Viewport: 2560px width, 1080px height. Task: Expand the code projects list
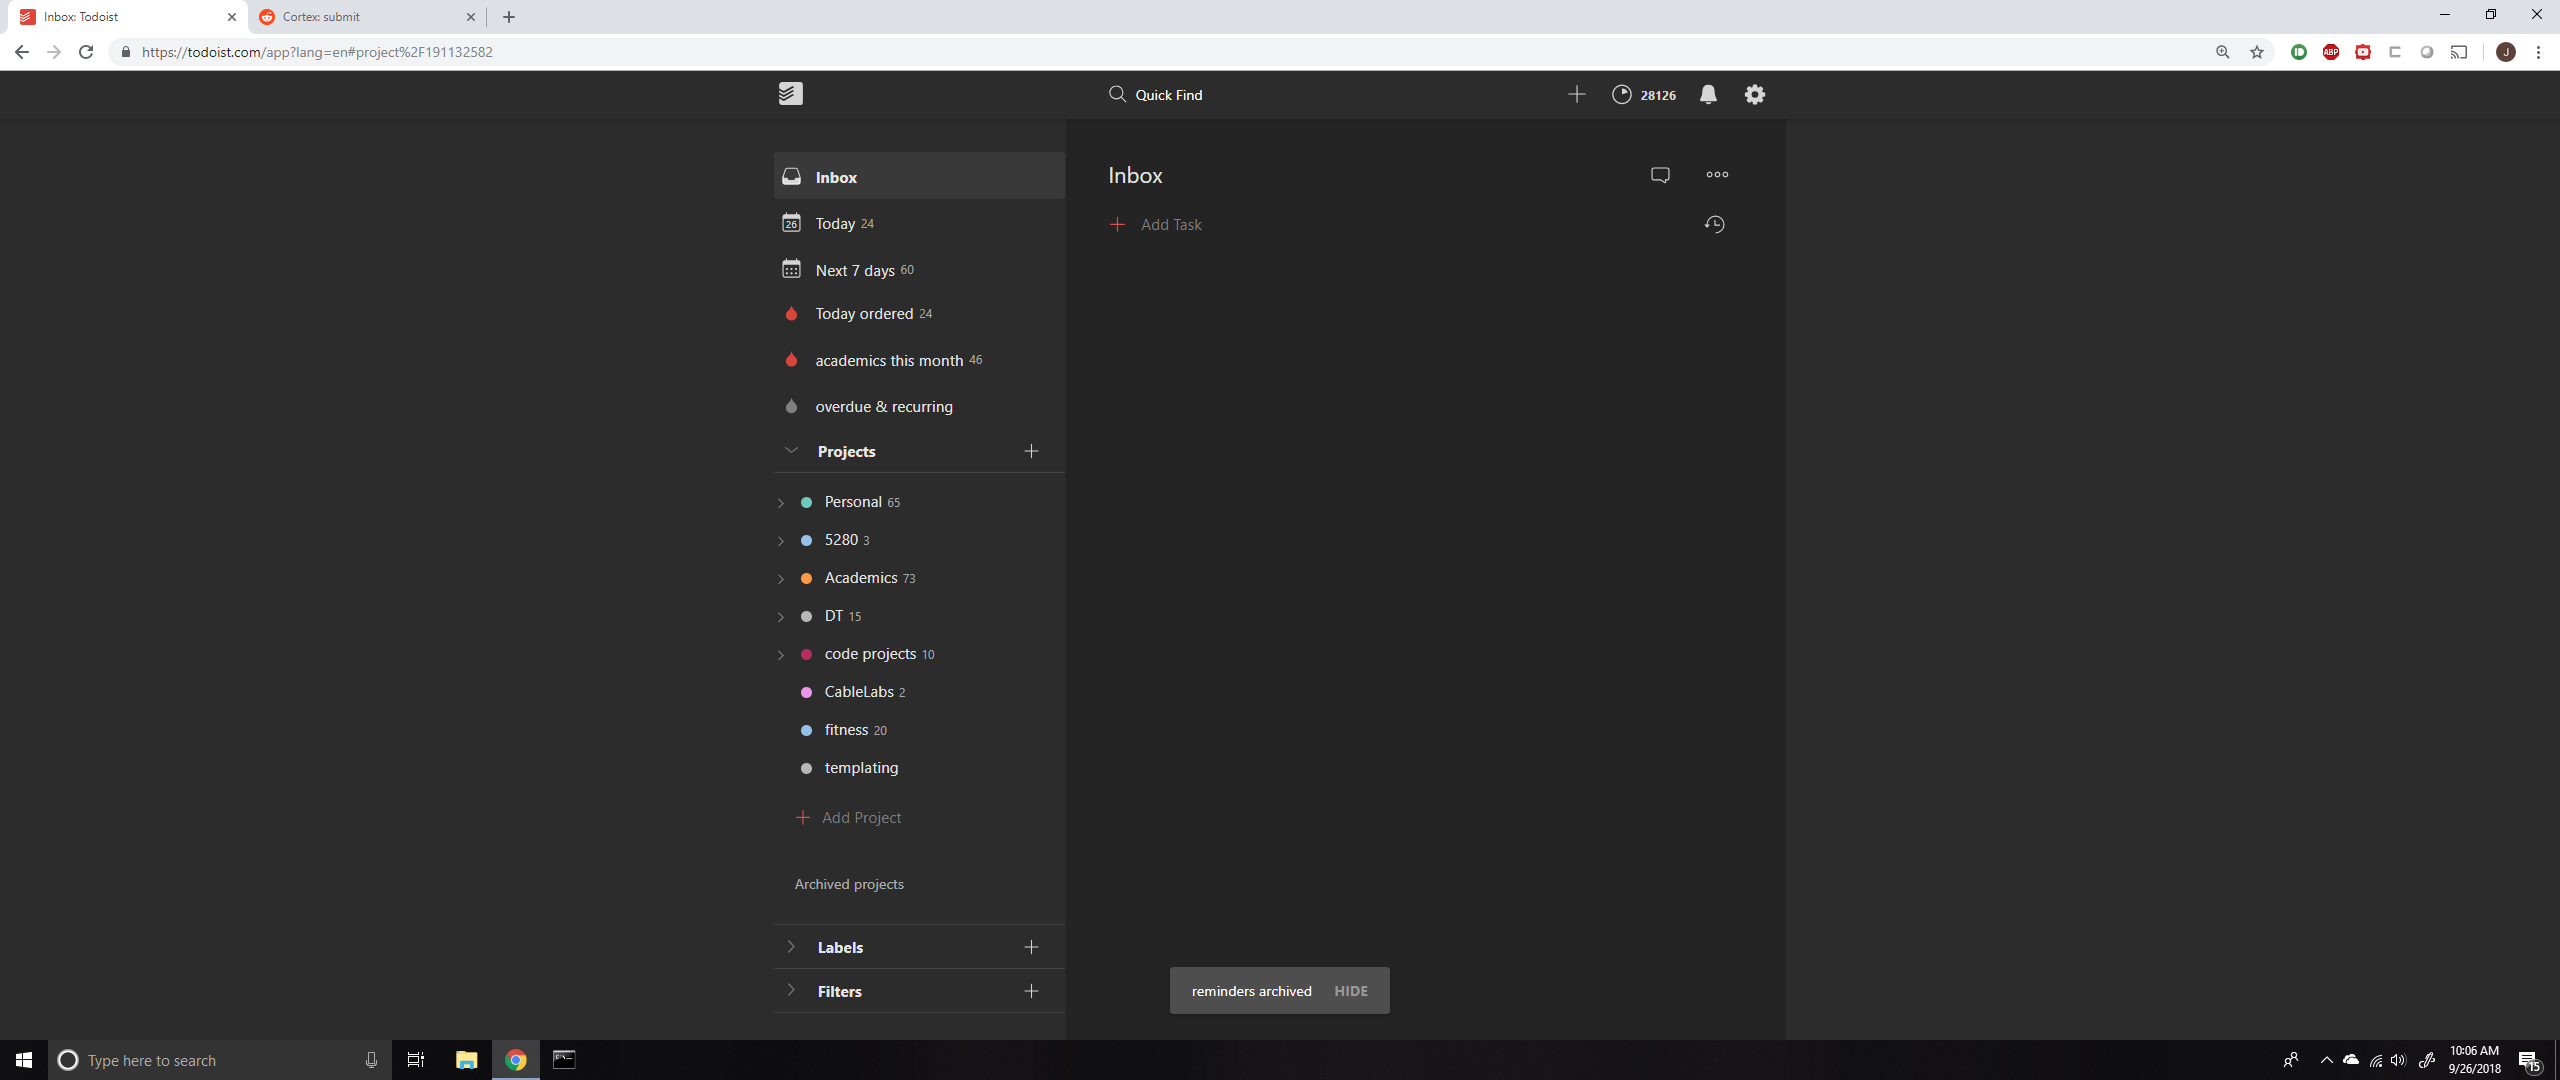[781, 654]
